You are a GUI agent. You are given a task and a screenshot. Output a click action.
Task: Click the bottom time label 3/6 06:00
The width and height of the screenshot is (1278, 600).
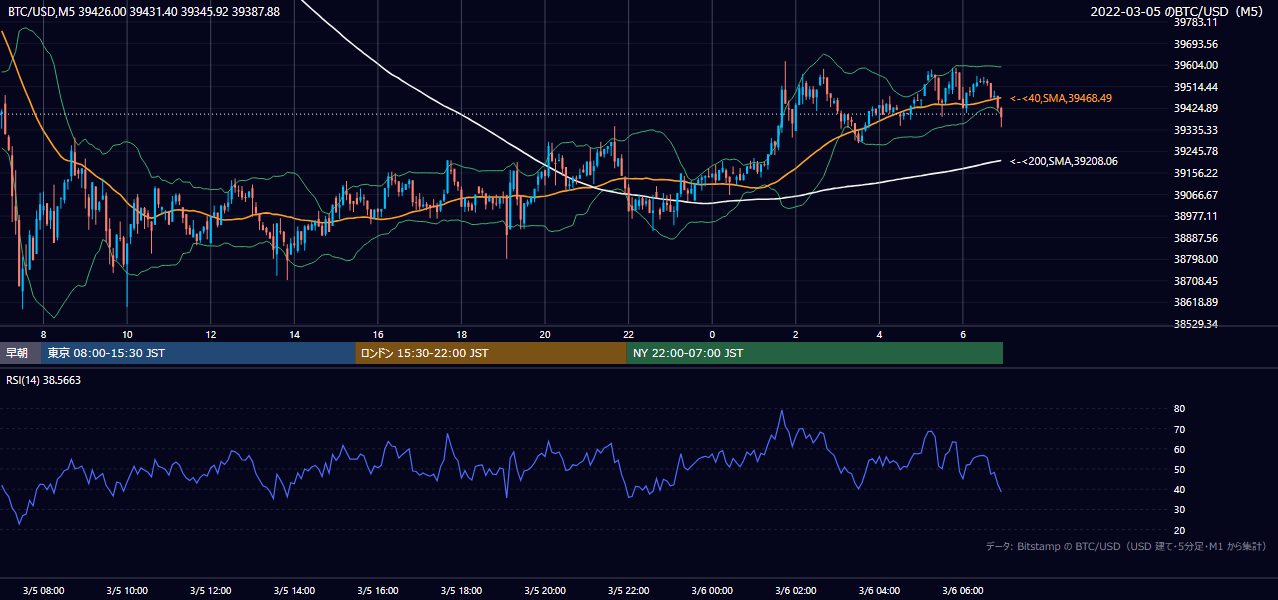pyautogui.click(x=962, y=591)
